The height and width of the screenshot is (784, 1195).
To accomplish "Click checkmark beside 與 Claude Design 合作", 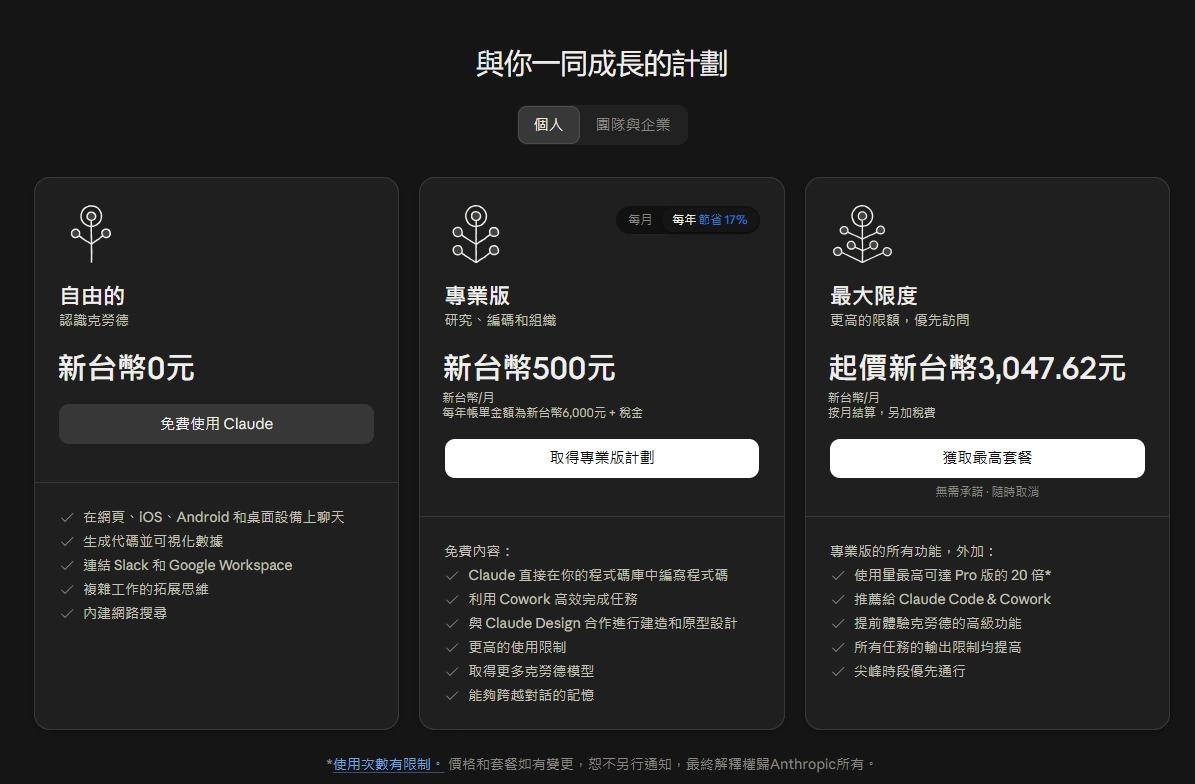I will click(x=452, y=623).
